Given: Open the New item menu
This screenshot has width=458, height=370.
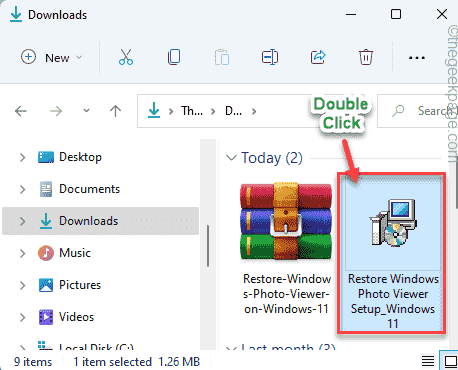Looking at the screenshot, I should click(x=52, y=57).
